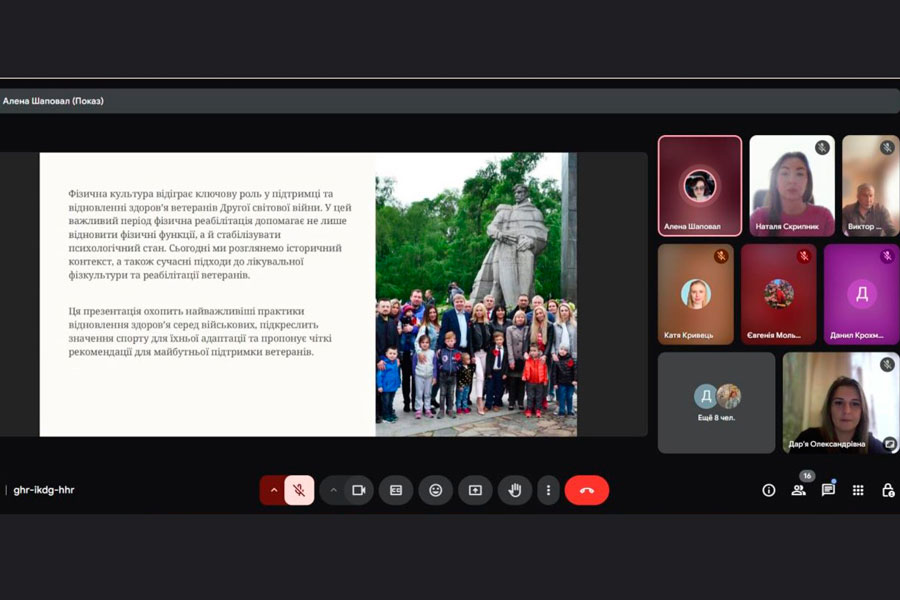This screenshot has height=600, width=900.
Task: Open more options three-dot menu
Action: pos(548,490)
